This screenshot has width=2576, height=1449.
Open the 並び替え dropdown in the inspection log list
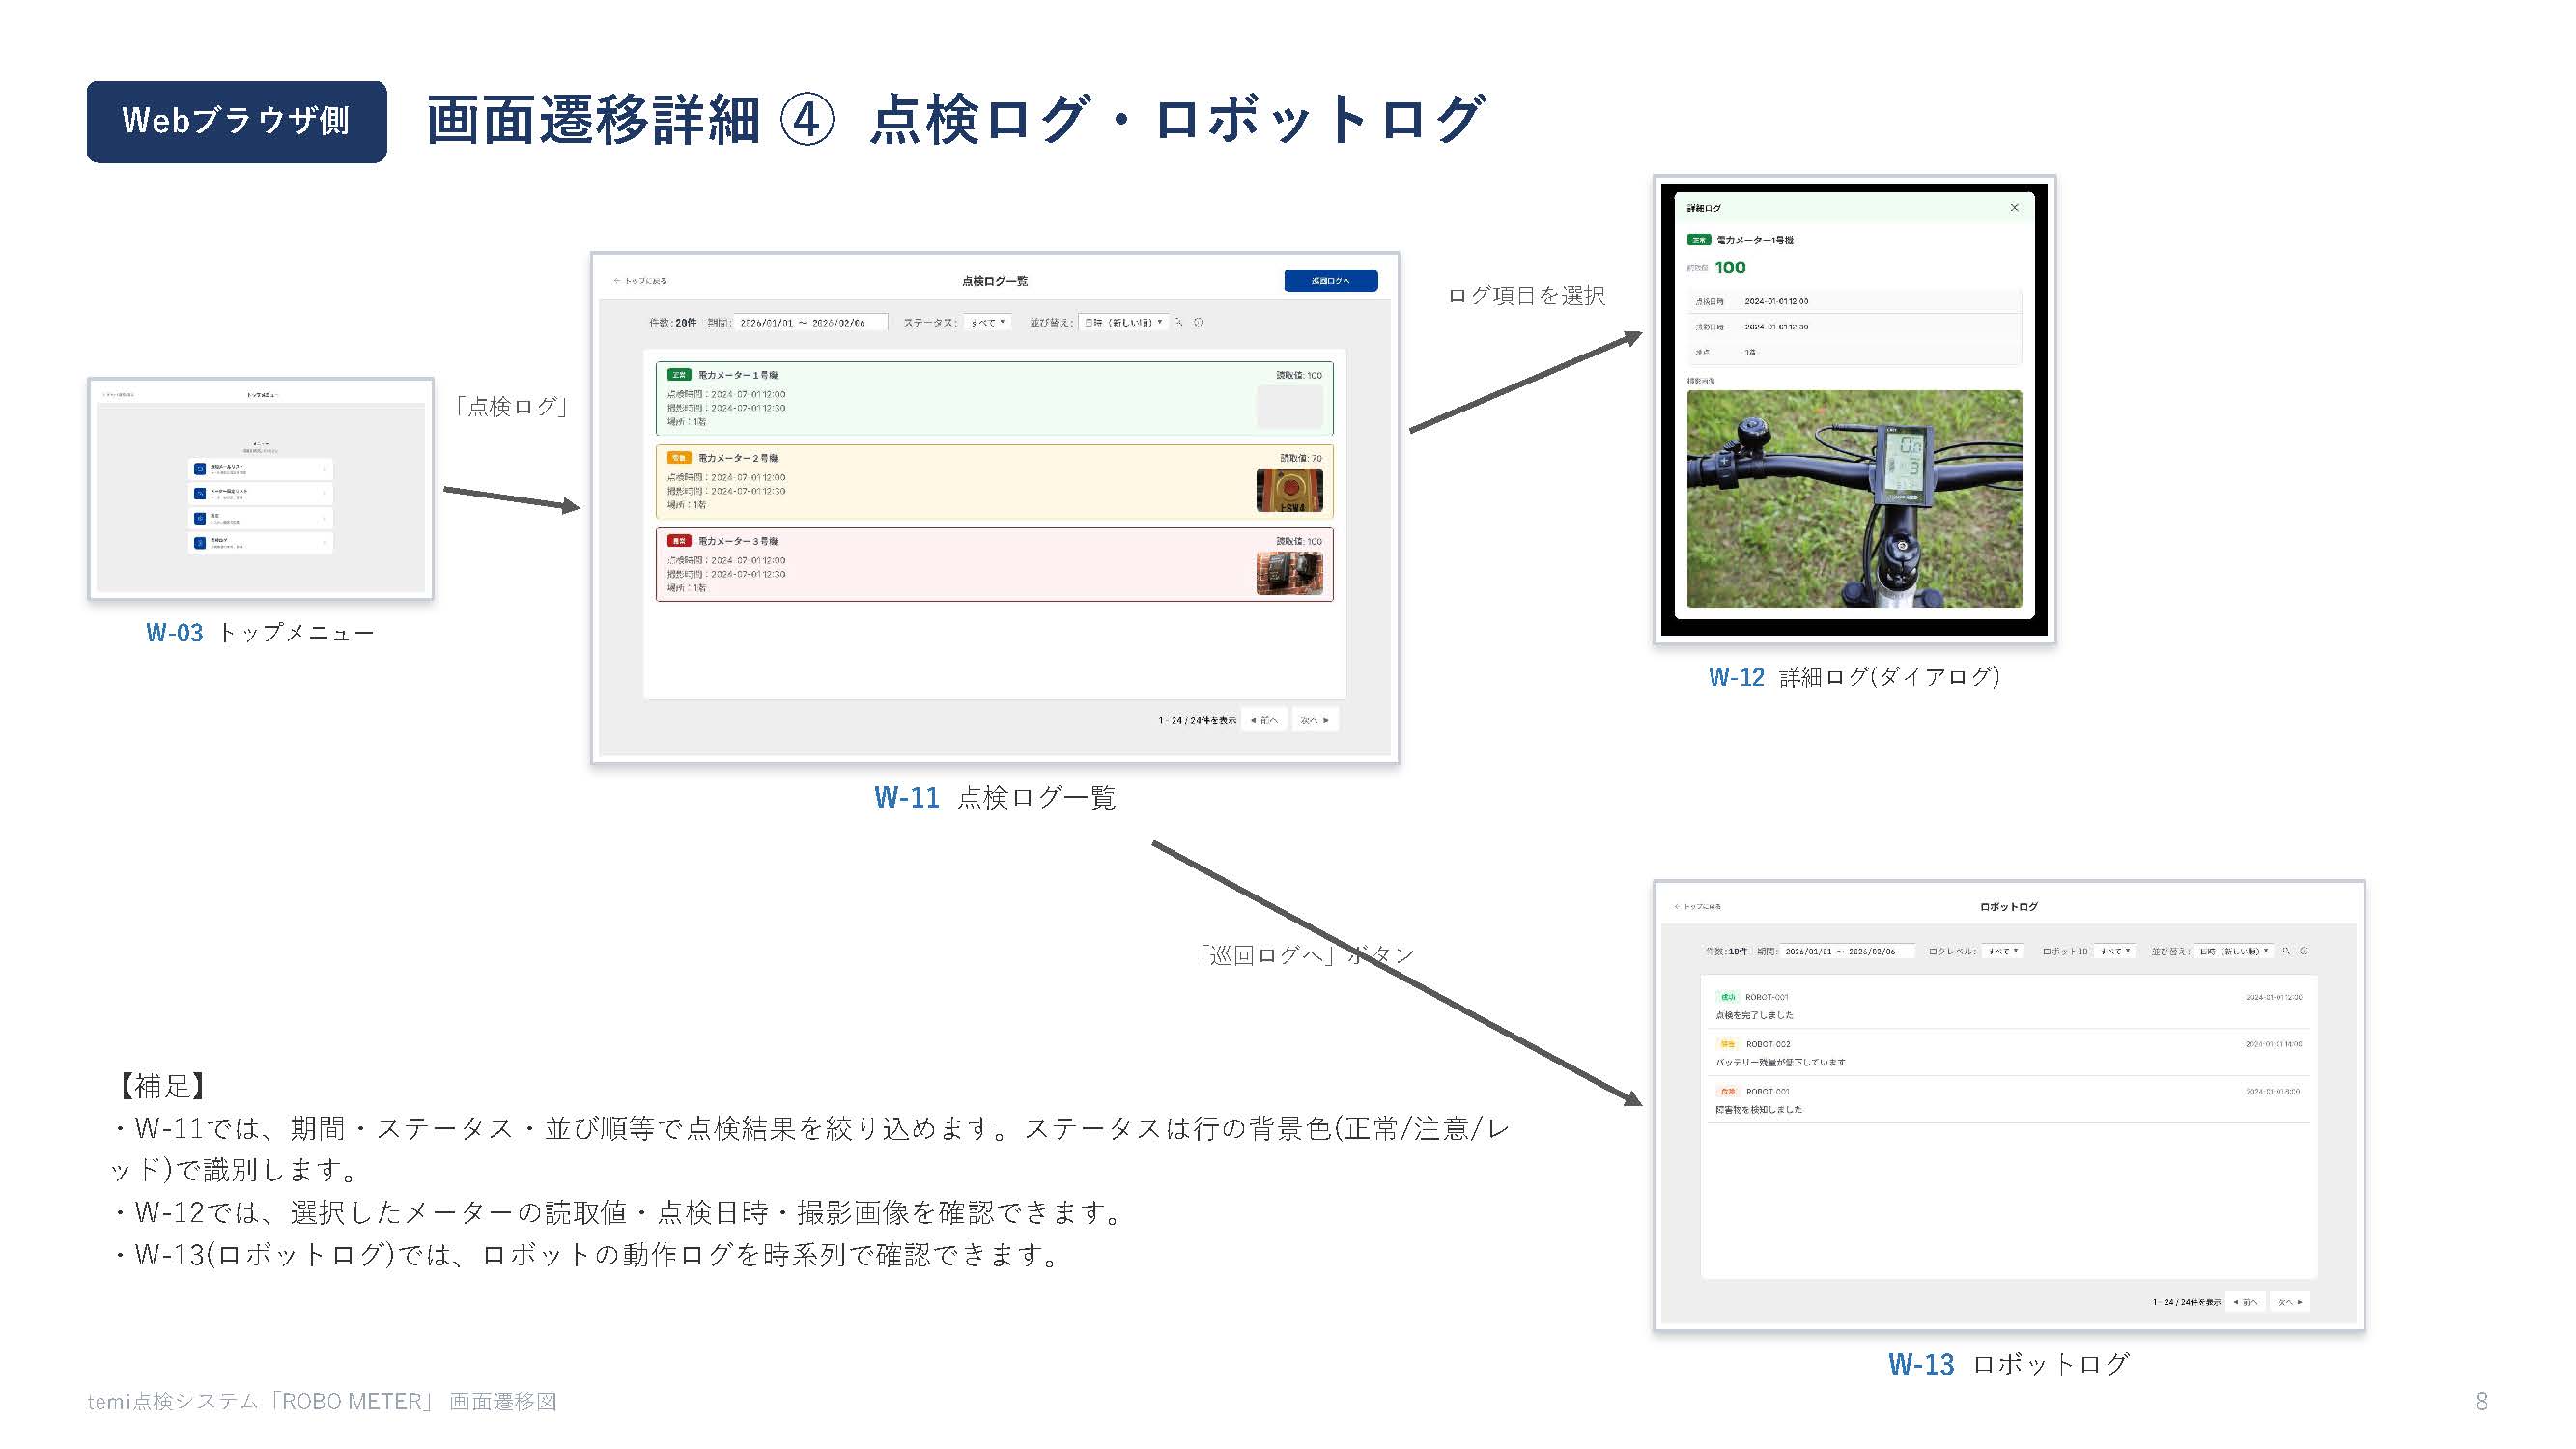tap(1124, 322)
